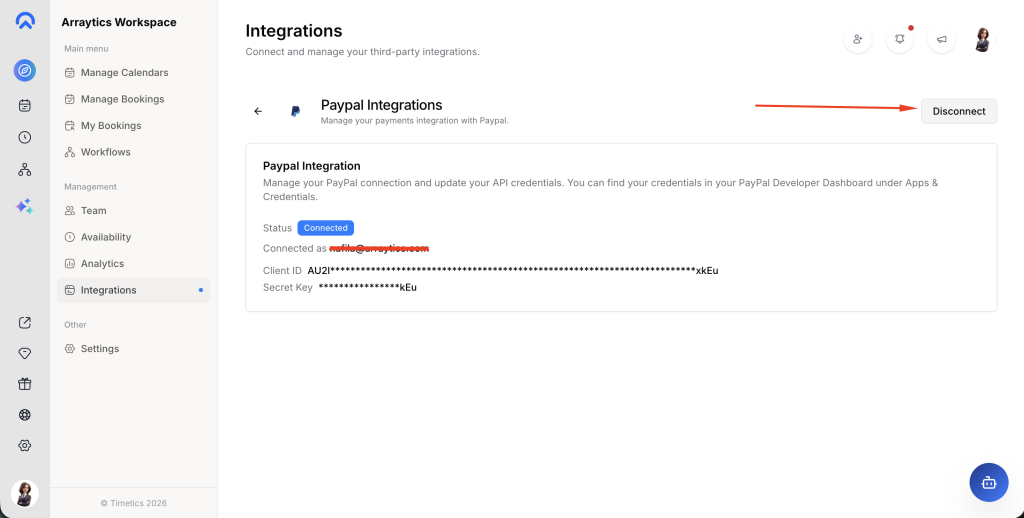Click the megaphone announcements icon
Image resolution: width=1024 pixels, height=518 pixels.
[x=940, y=39]
